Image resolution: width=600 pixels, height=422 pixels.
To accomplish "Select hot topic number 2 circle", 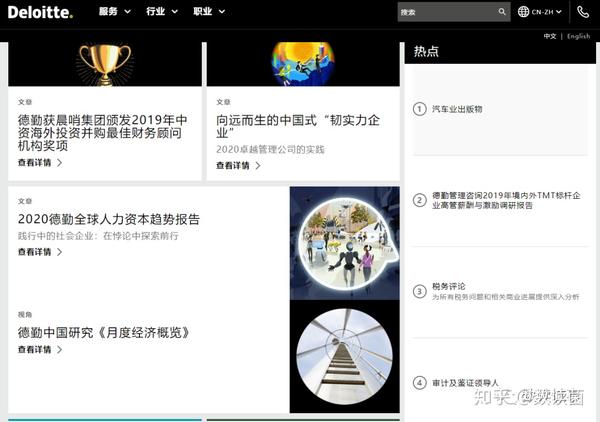I will point(419,200).
